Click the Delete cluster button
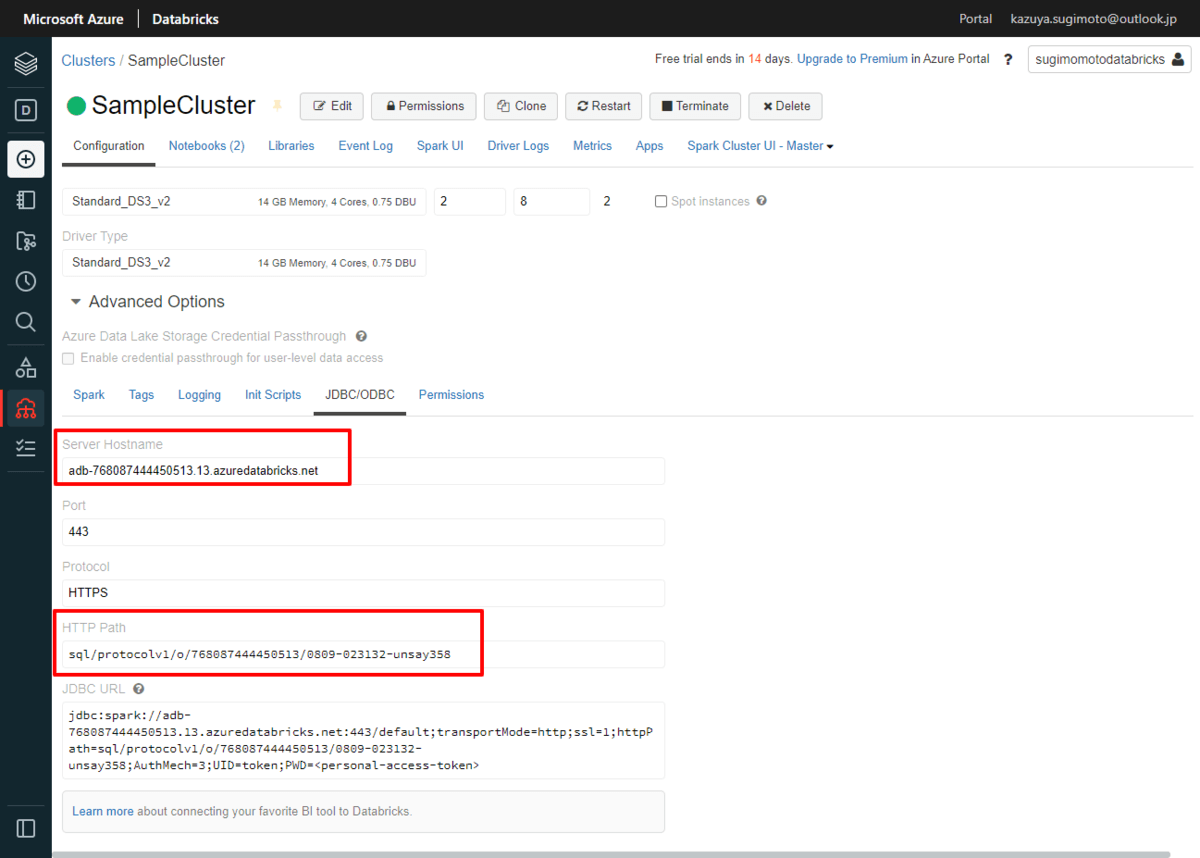Screen dimensions: 1200x858 pos(785,106)
